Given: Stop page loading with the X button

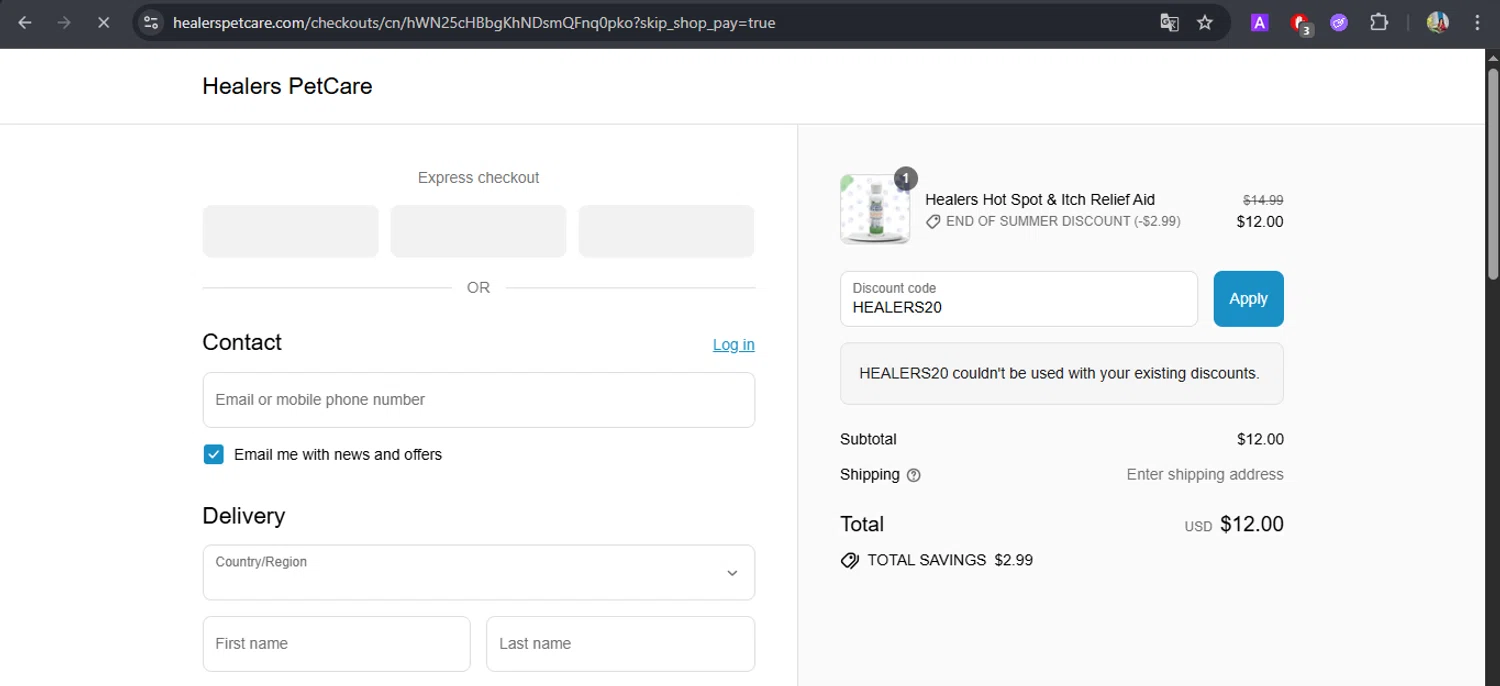Looking at the screenshot, I should pos(103,22).
